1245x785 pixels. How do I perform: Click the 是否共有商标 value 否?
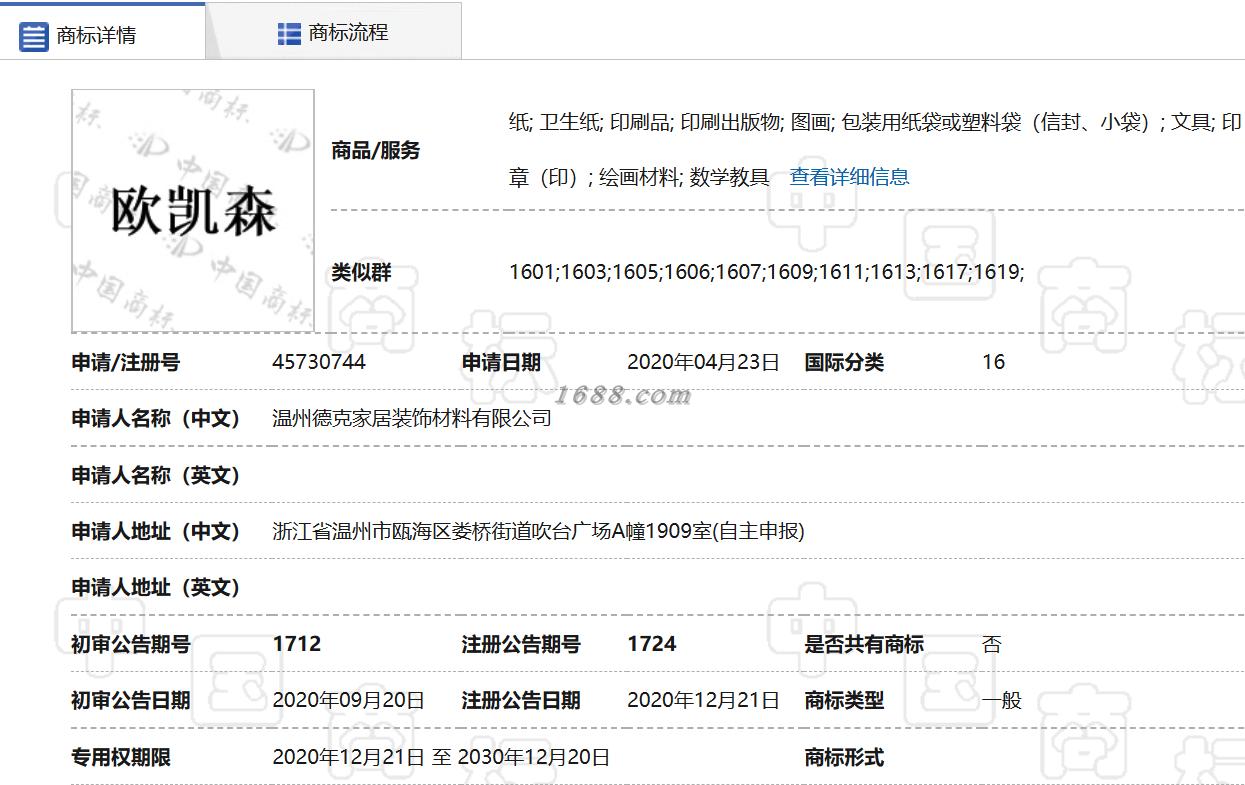pos(991,644)
